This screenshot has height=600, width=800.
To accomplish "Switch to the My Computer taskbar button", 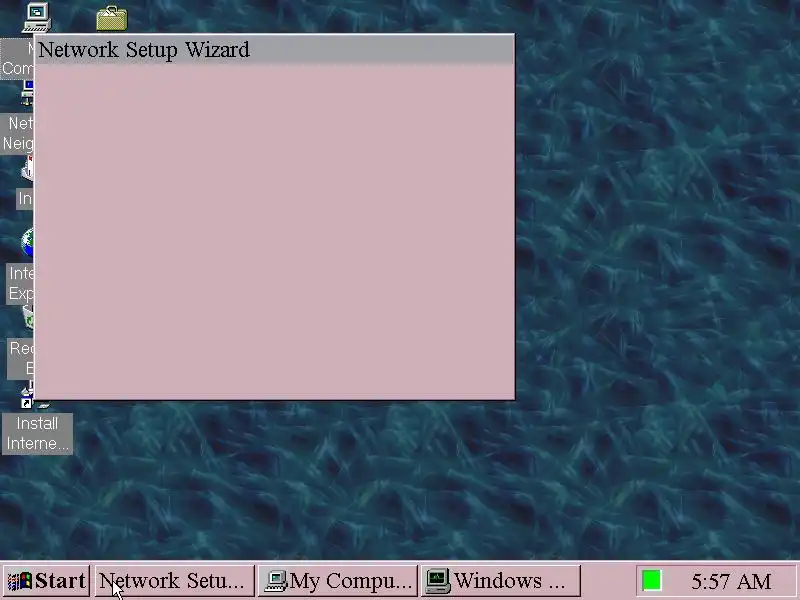I will 338,581.
